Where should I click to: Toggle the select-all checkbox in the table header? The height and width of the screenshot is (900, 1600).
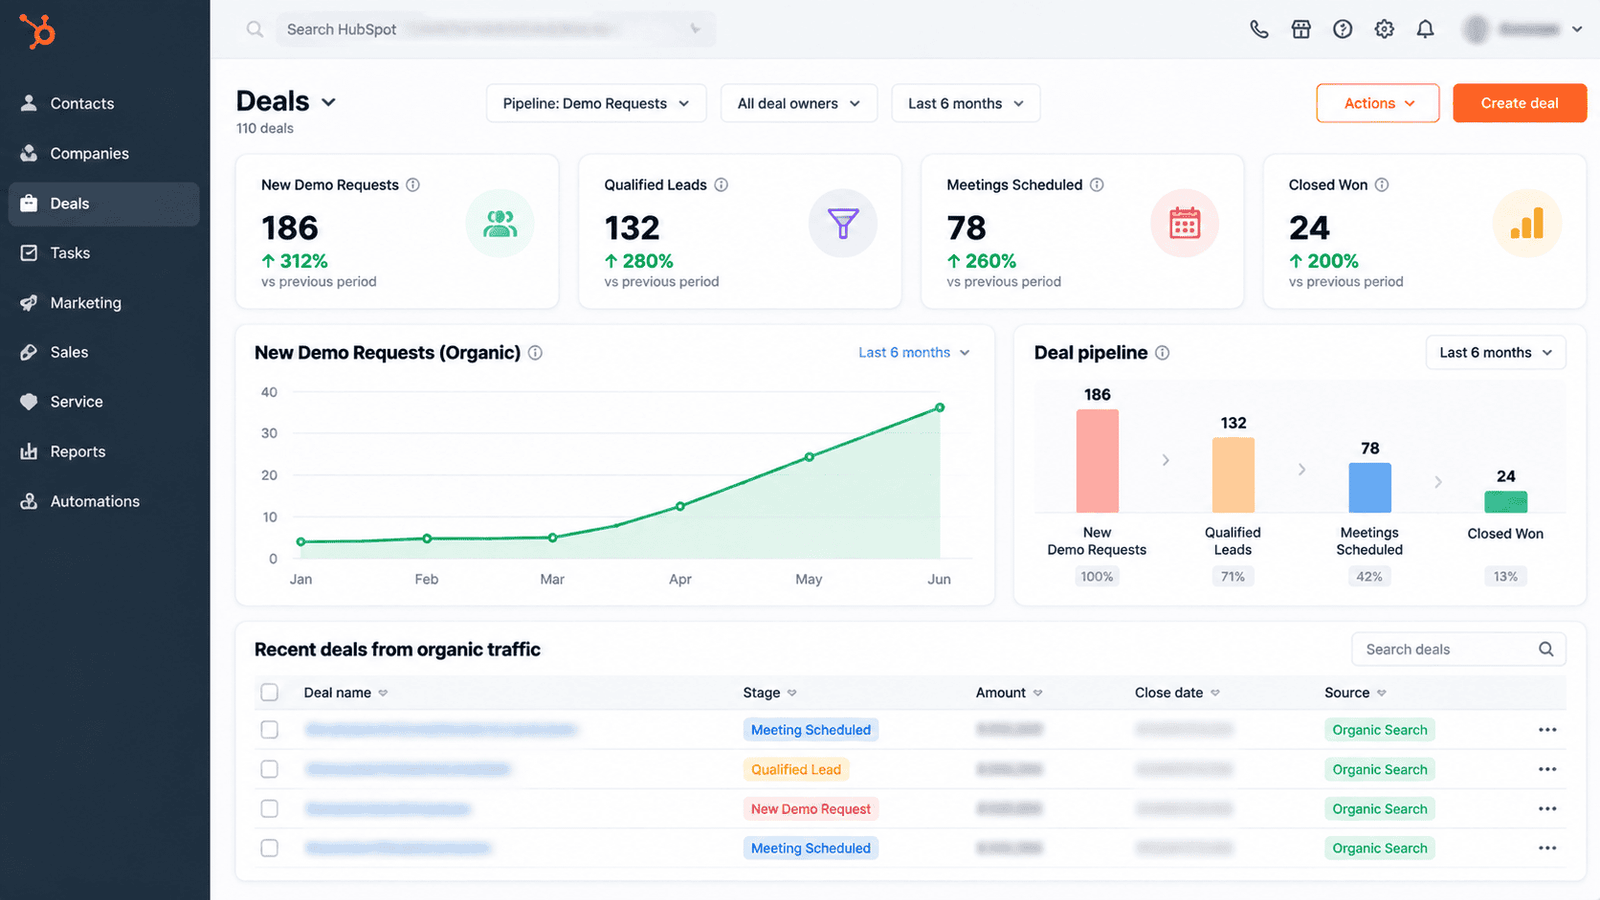click(x=270, y=692)
